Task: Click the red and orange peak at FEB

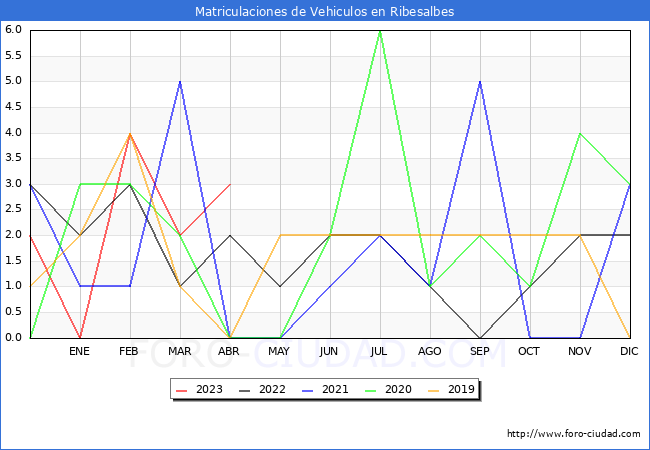Action: (130, 133)
